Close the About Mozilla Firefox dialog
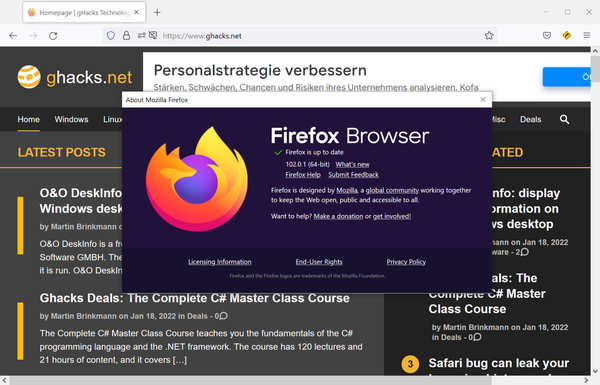 (483, 100)
